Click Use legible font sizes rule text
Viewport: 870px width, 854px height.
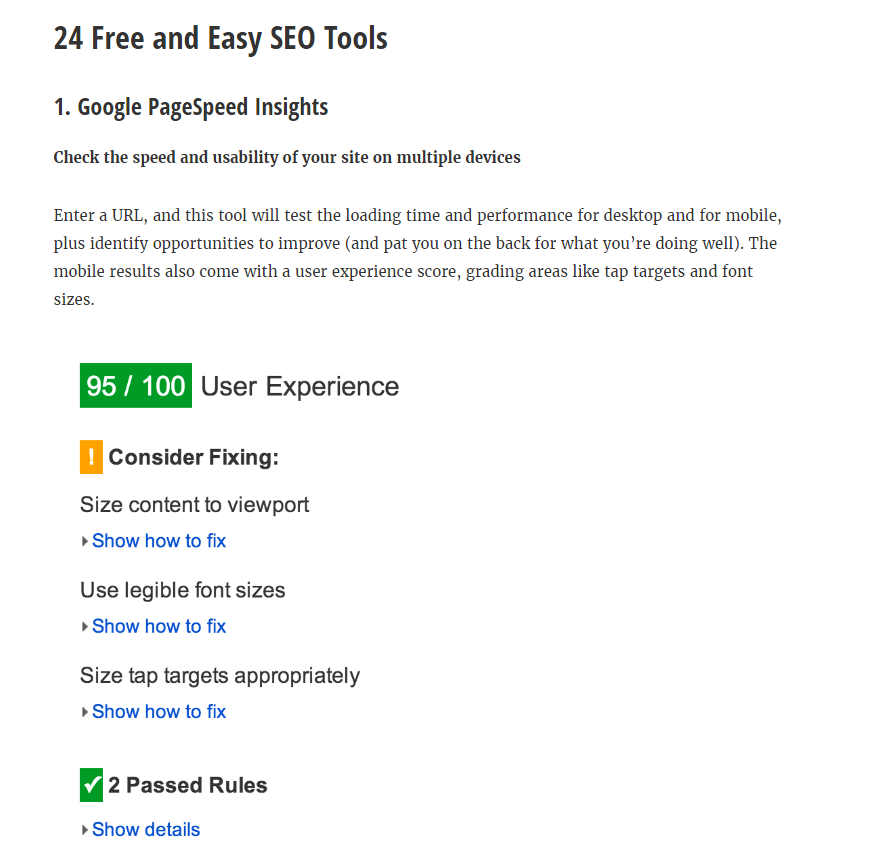[183, 590]
